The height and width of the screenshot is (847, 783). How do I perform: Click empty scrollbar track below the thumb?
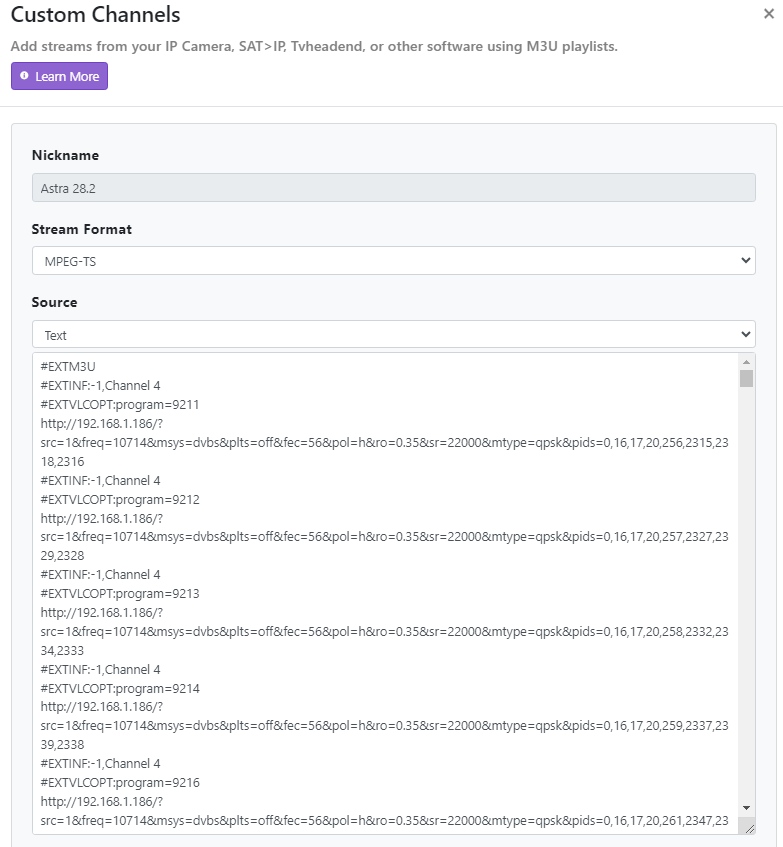746,600
